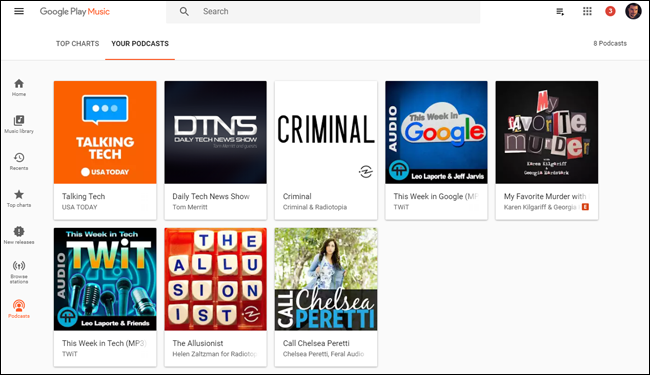Click the Talking Tech title link

click(x=84, y=196)
